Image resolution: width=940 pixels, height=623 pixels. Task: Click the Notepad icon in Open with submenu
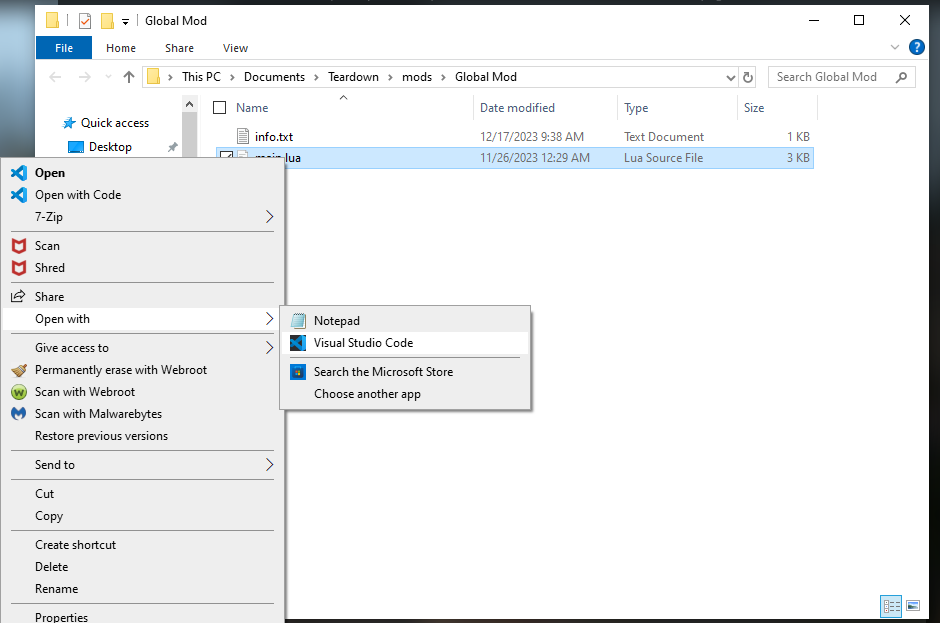pyautogui.click(x=297, y=321)
